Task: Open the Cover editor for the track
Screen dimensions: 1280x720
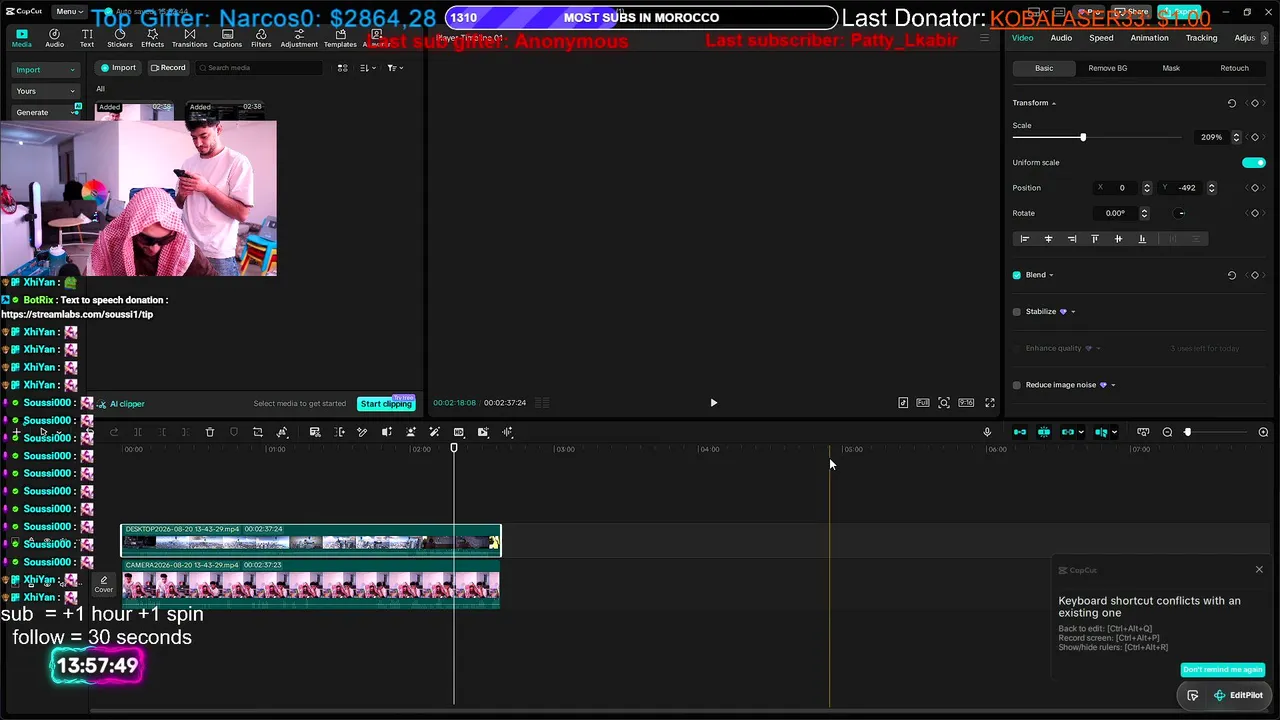Action: tap(104, 584)
